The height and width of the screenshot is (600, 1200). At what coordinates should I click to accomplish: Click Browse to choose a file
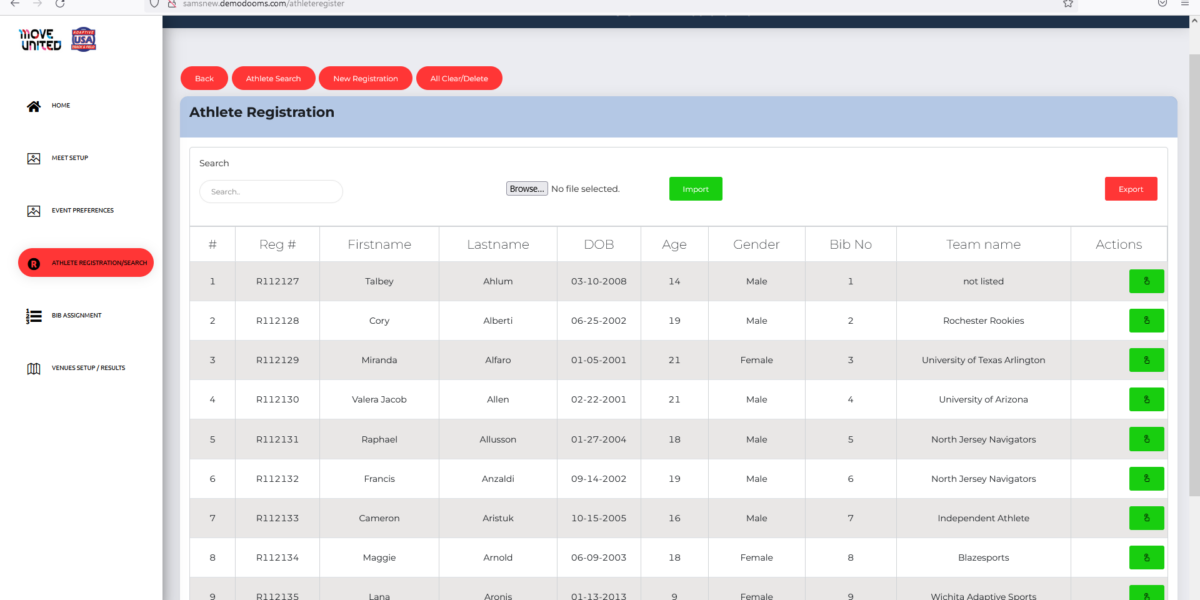527,189
